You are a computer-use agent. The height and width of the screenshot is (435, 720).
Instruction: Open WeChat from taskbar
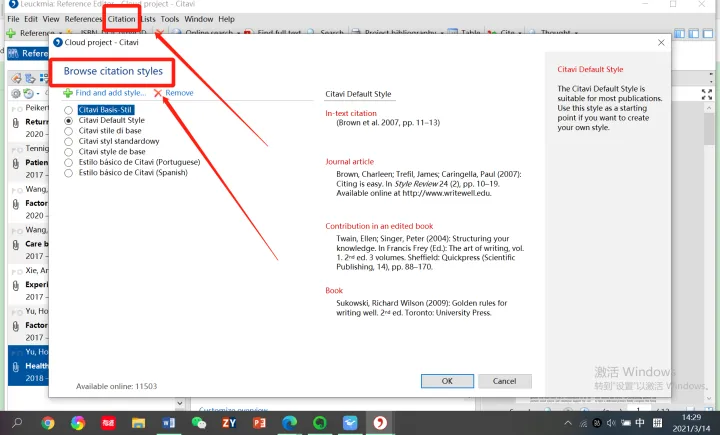click(198, 423)
